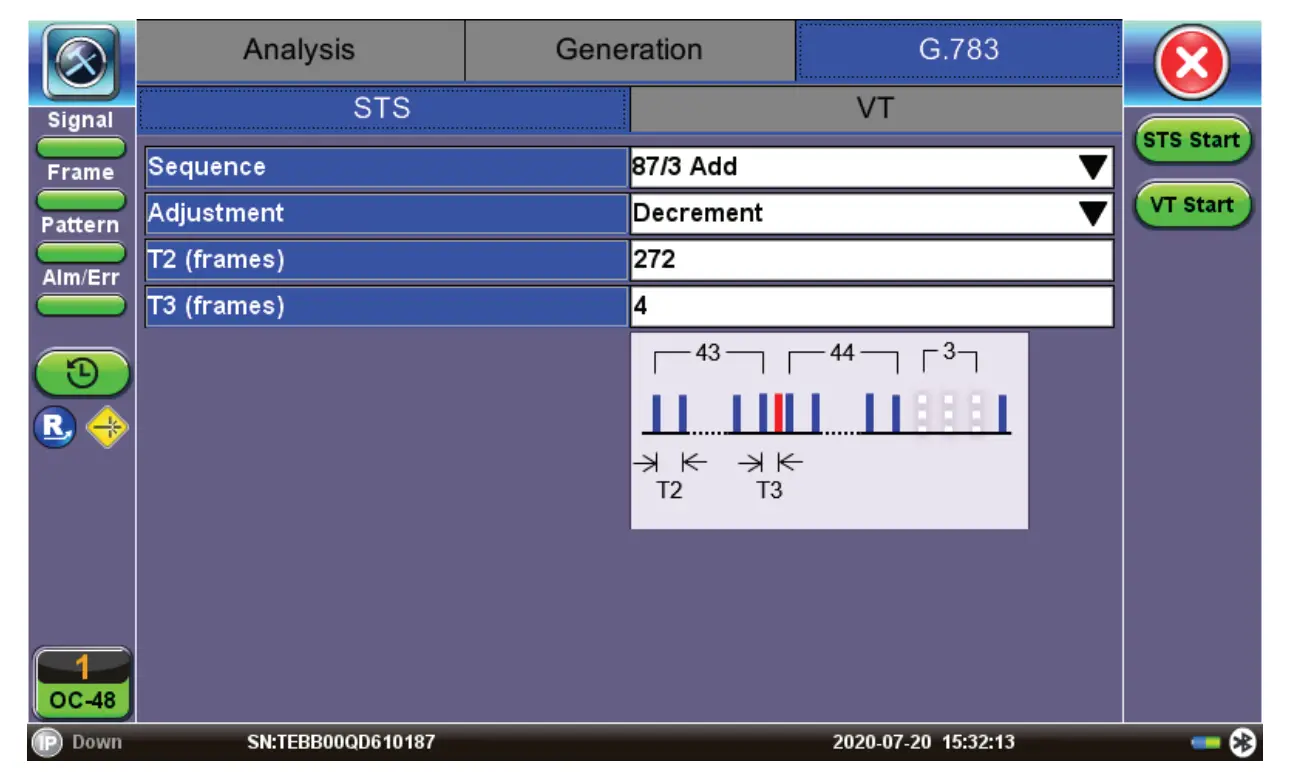
Task: Click the Adjustment row label
Action: click(386, 213)
